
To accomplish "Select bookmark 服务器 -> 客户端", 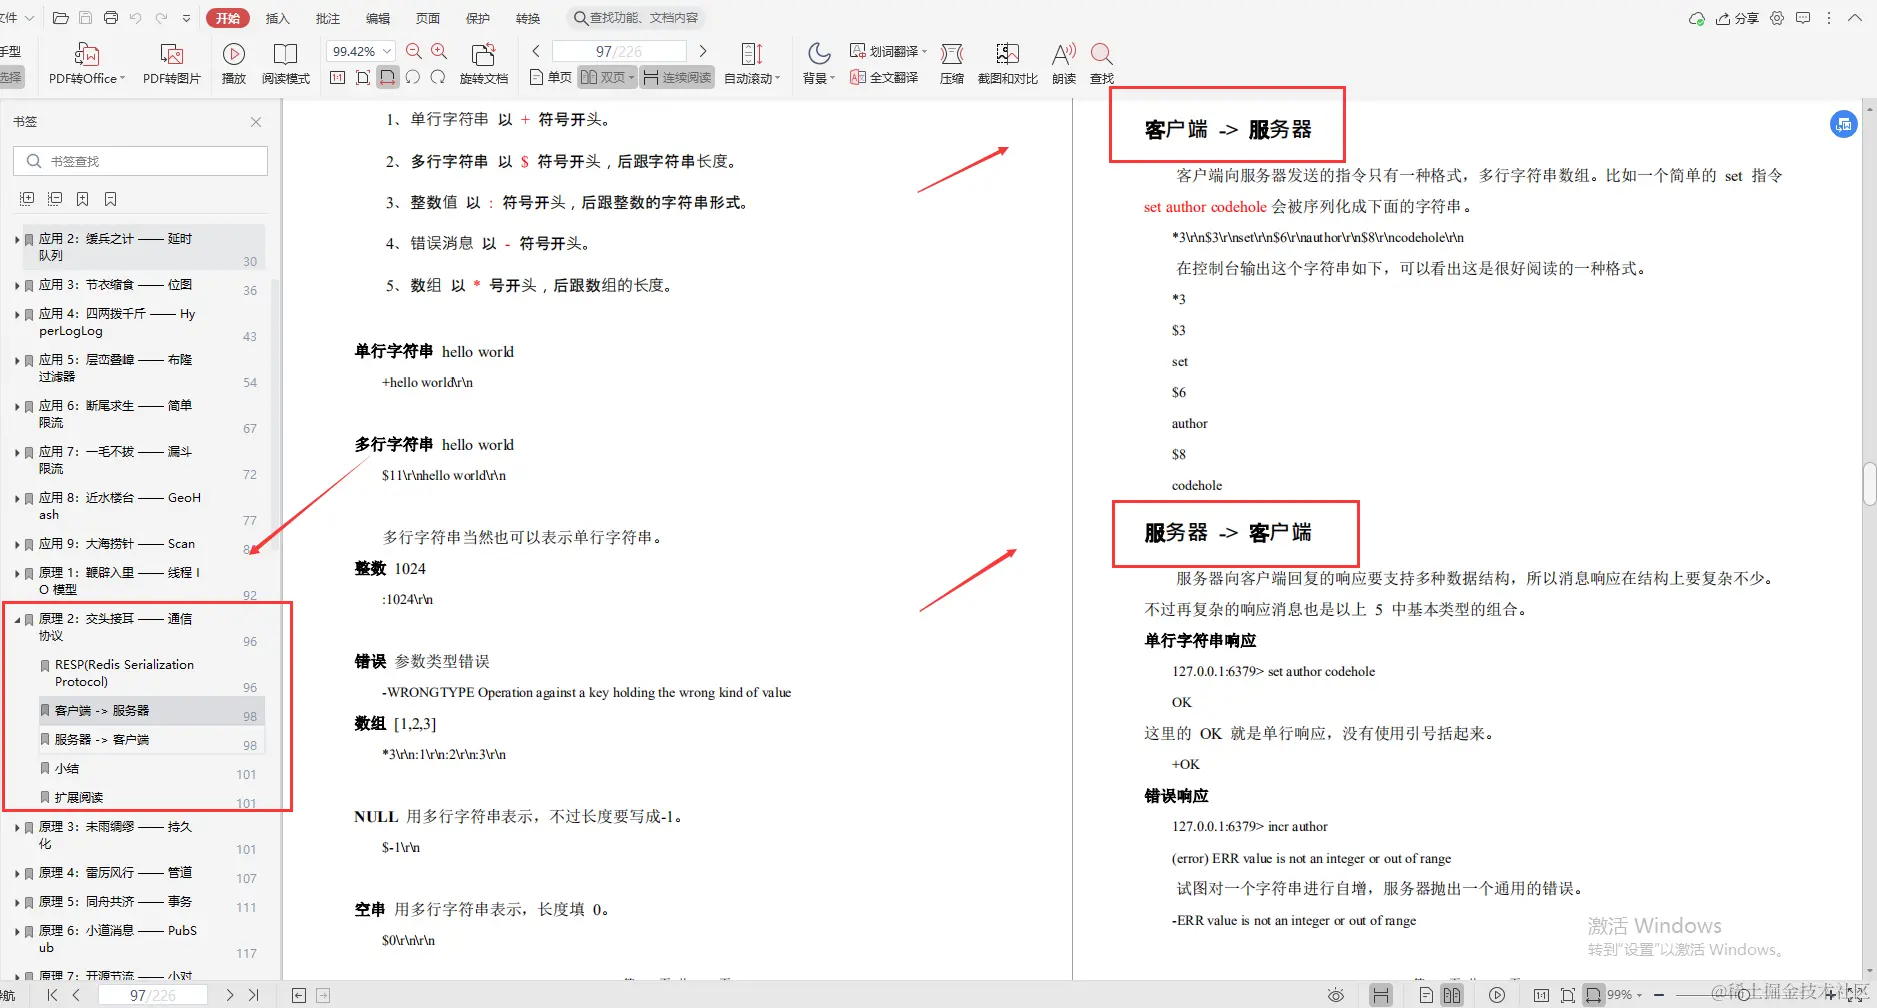I will tap(103, 739).
